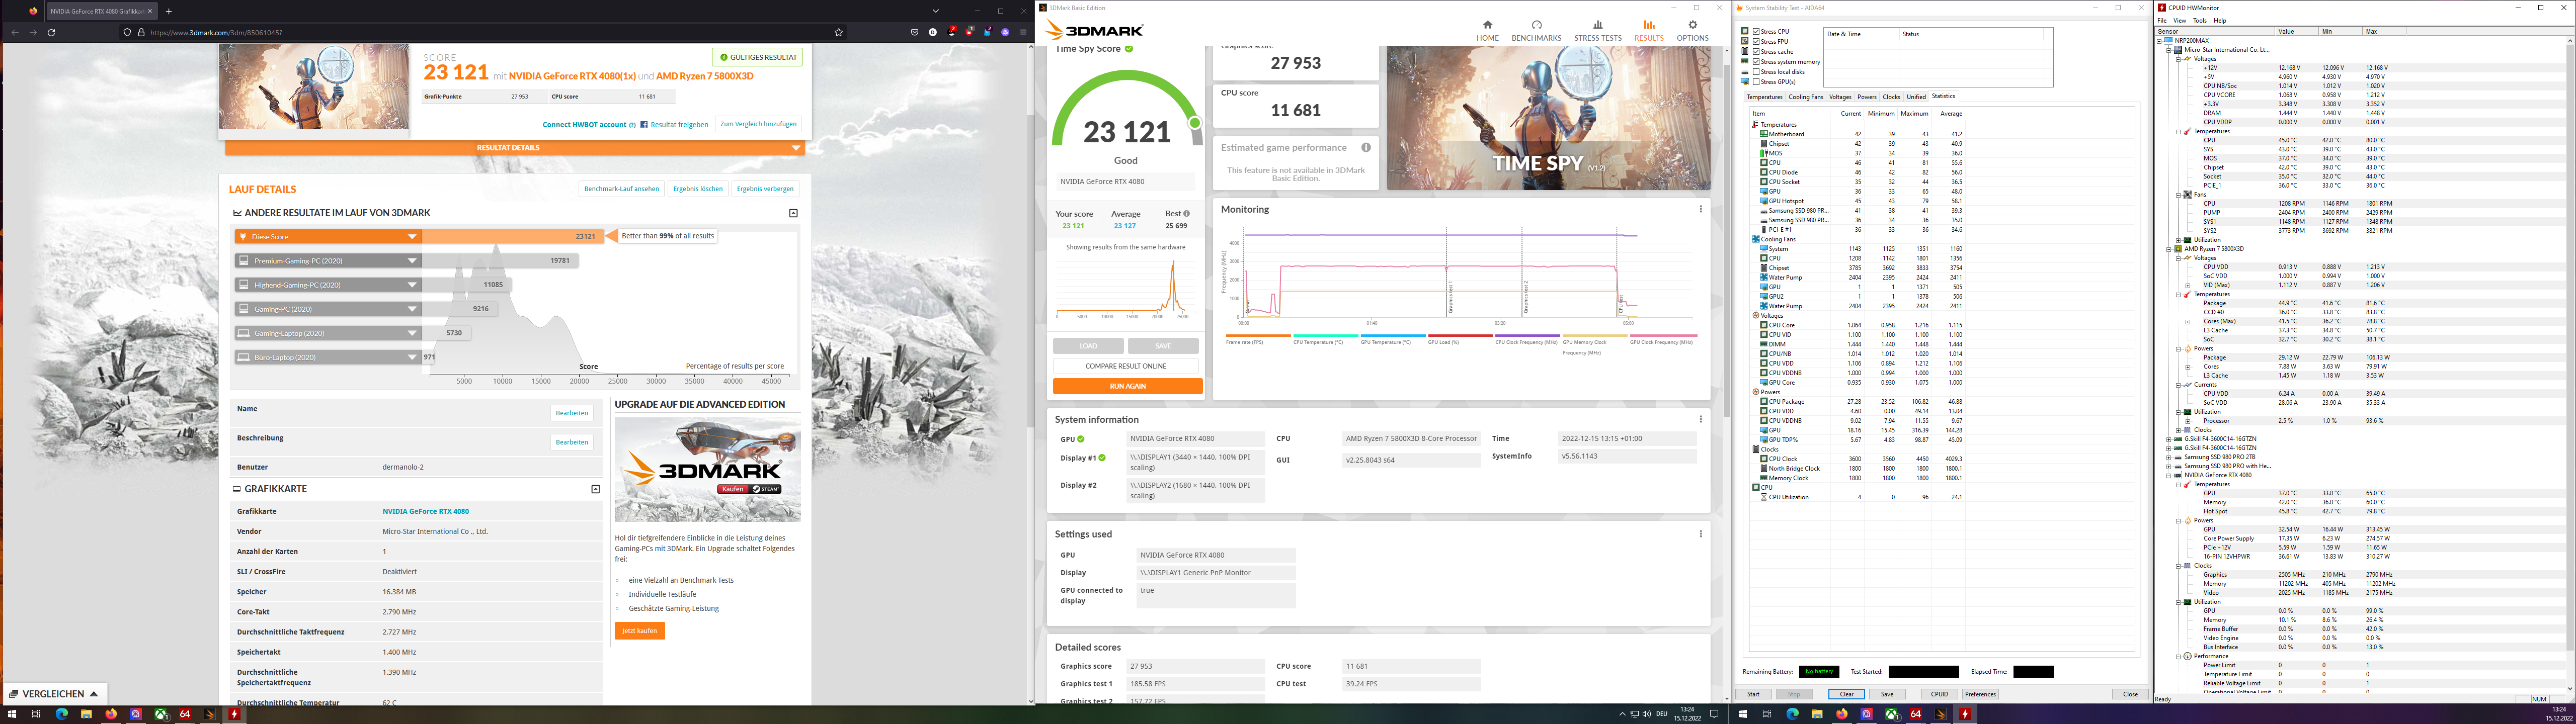Click Task View on the right taskbar

coord(1767,714)
